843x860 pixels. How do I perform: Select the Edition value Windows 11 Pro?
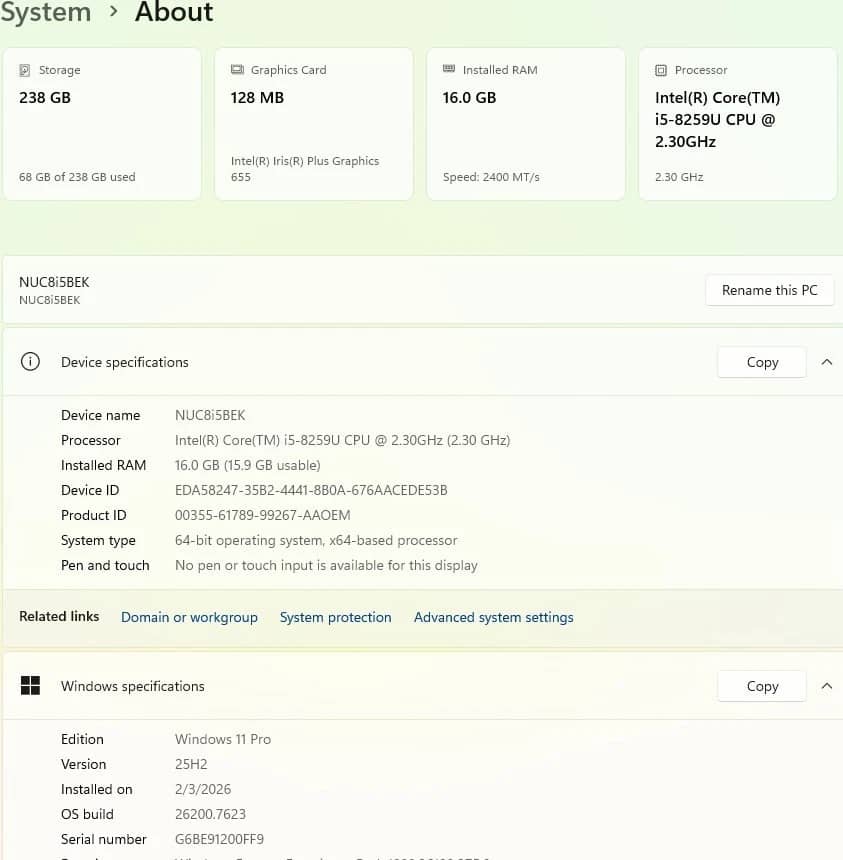[223, 739]
